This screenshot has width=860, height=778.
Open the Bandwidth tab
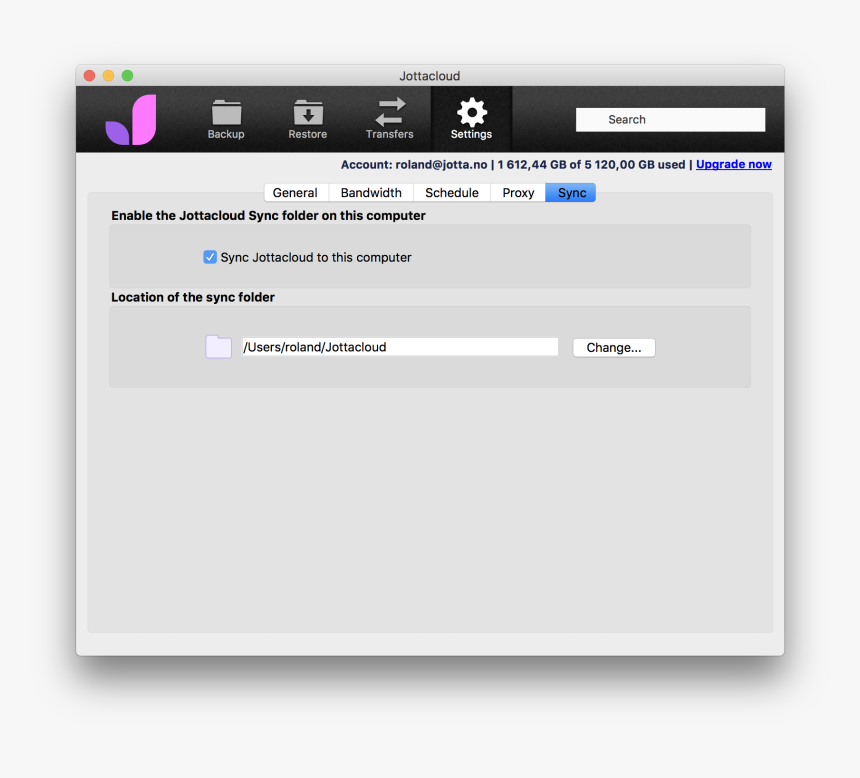[x=370, y=192]
